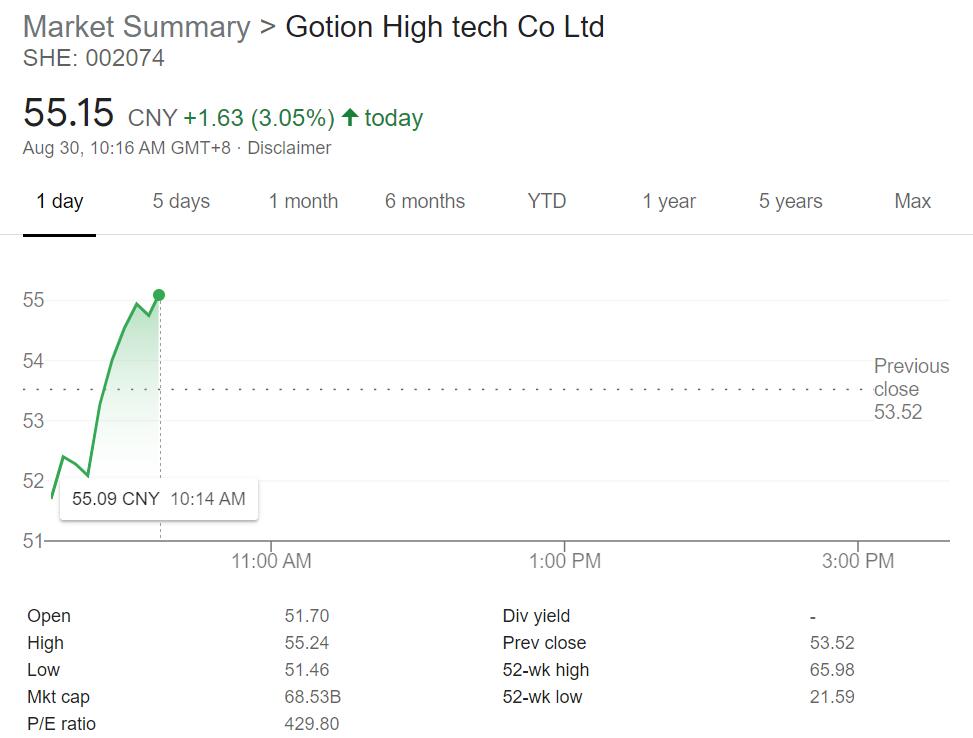Click the dotted previous close line on chart

point(500,388)
